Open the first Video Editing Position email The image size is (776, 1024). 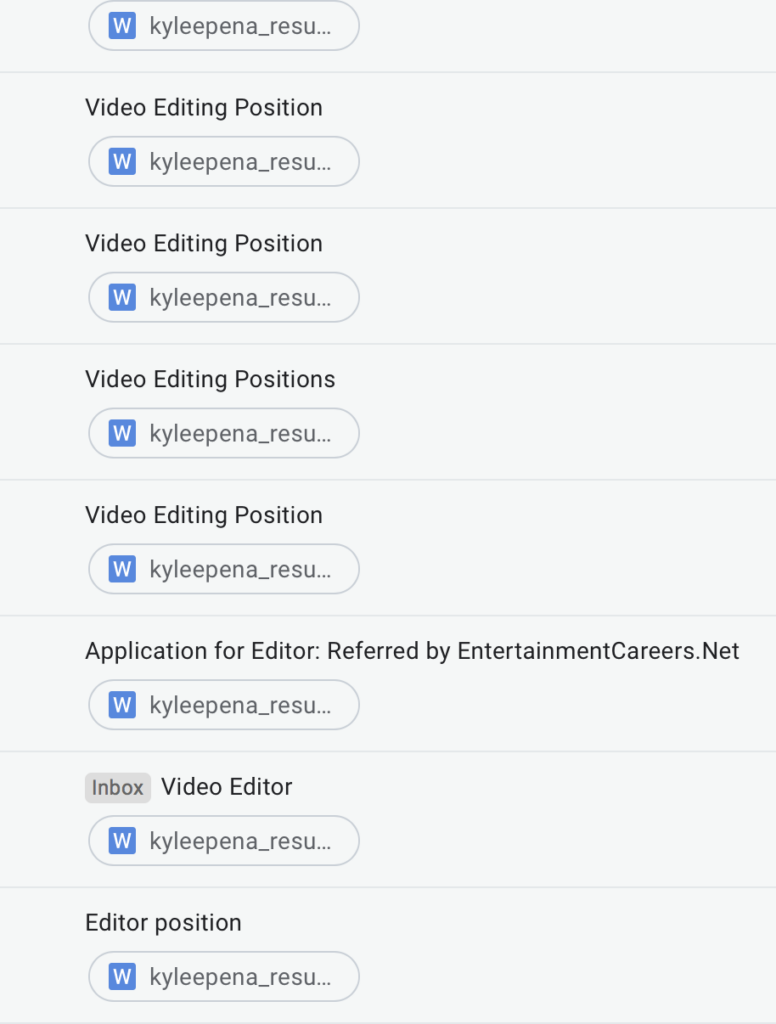204,108
